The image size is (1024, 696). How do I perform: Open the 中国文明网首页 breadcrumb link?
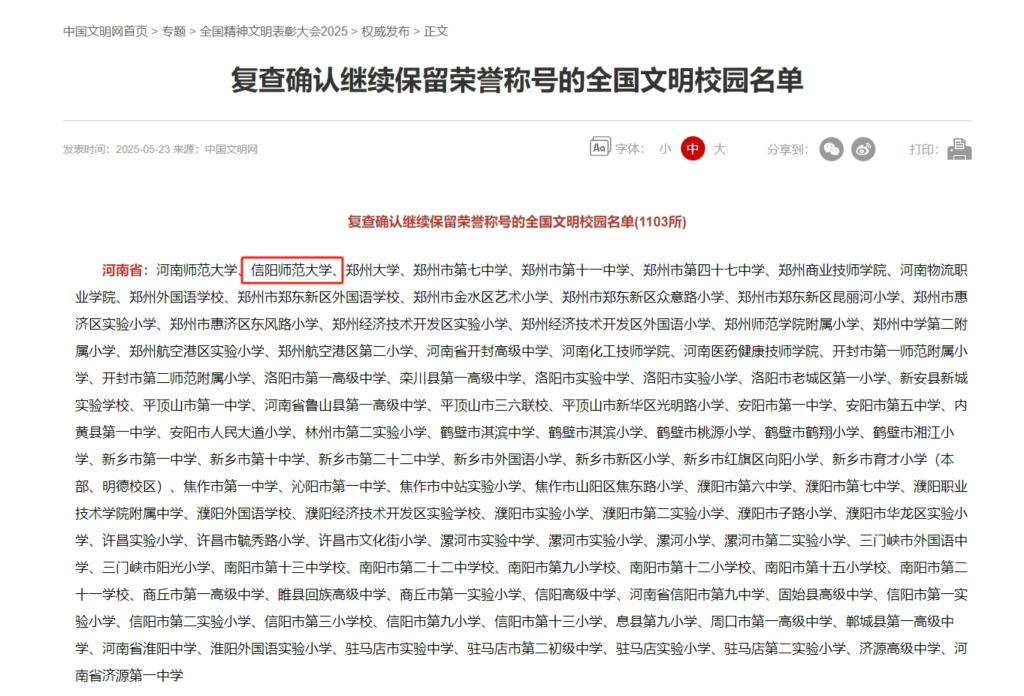click(105, 31)
